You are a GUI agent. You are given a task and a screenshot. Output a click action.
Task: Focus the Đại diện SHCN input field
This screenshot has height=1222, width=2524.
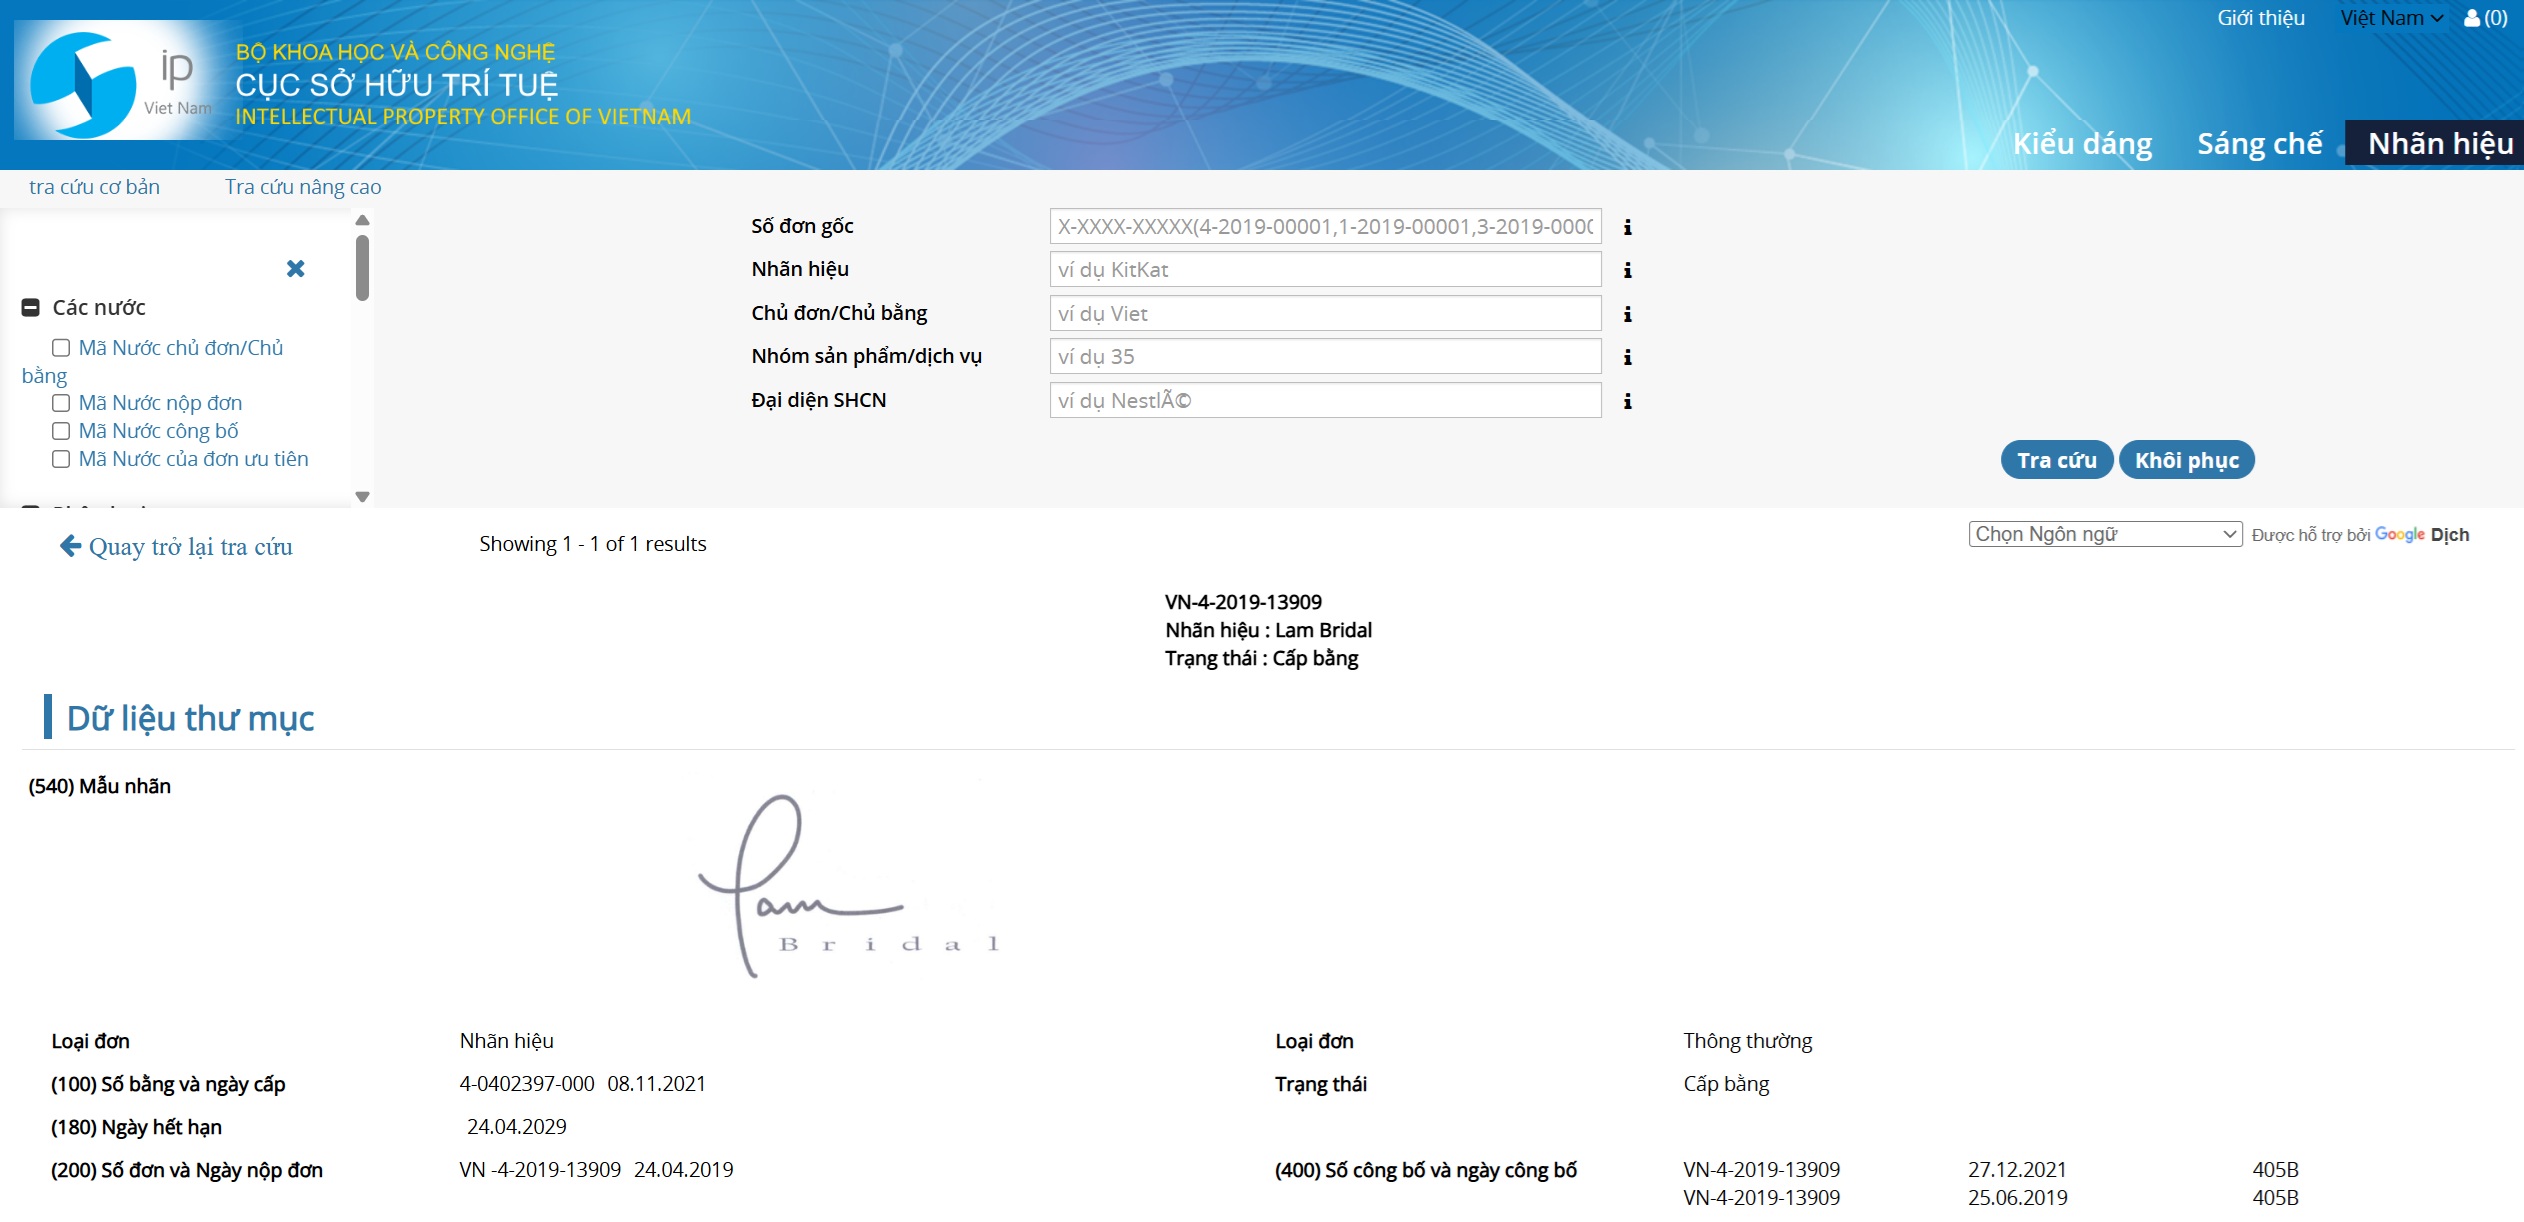coord(1325,401)
